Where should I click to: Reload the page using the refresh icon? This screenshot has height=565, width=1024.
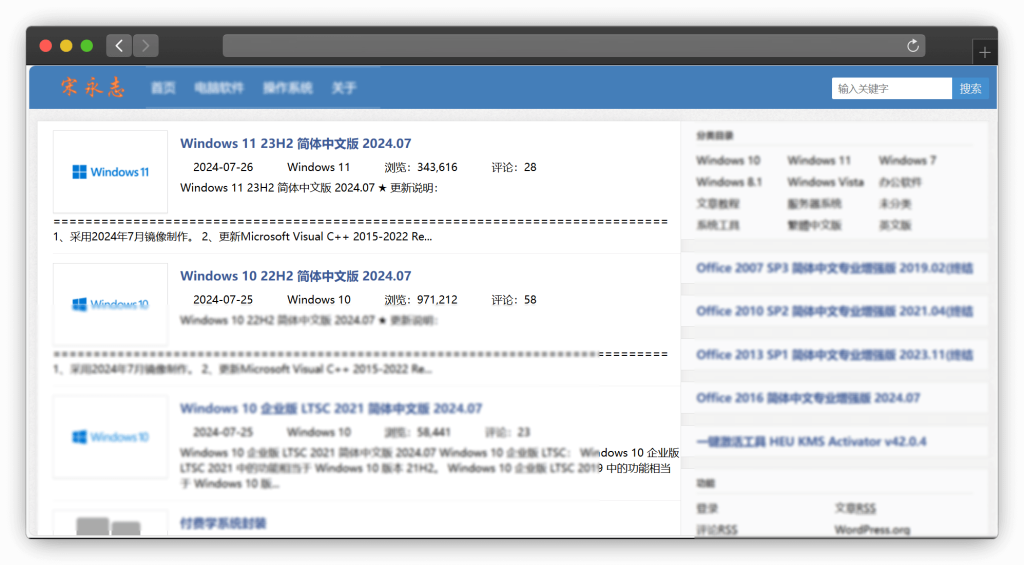click(913, 46)
